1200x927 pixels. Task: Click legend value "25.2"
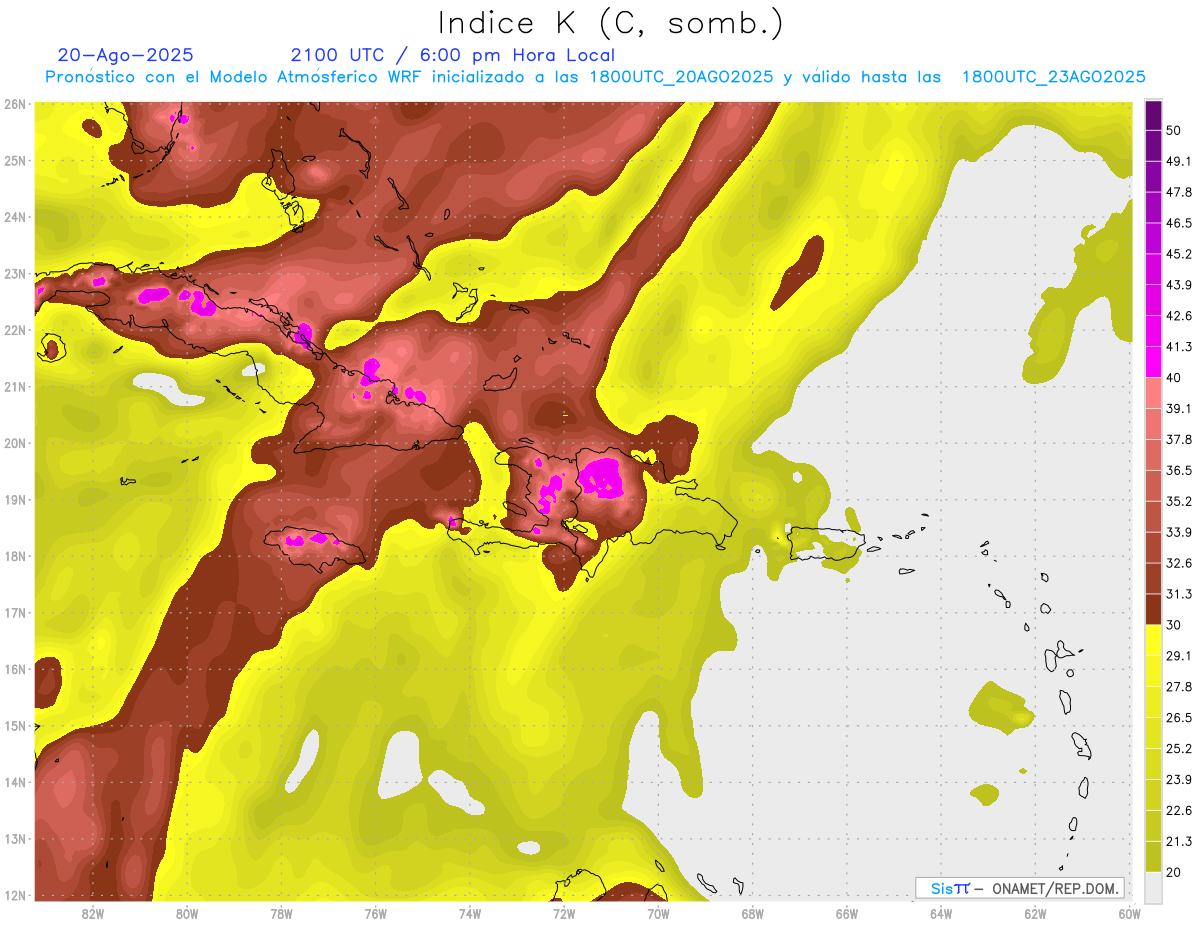coord(1179,749)
